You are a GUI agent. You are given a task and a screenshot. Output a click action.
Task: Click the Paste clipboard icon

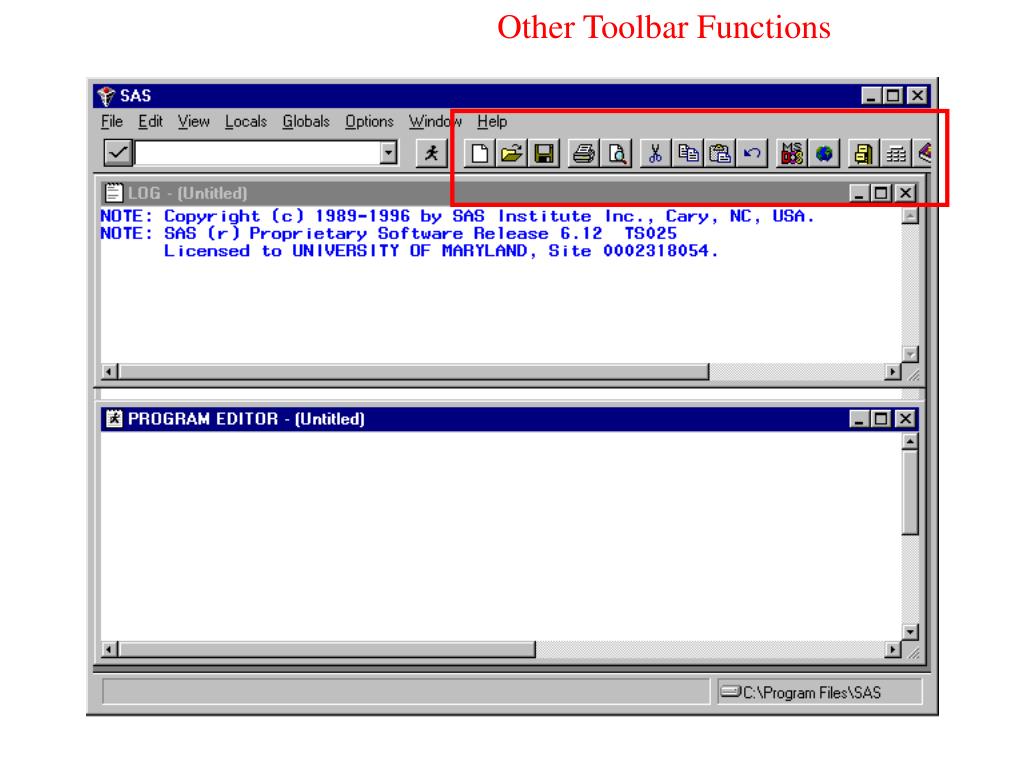(720, 153)
